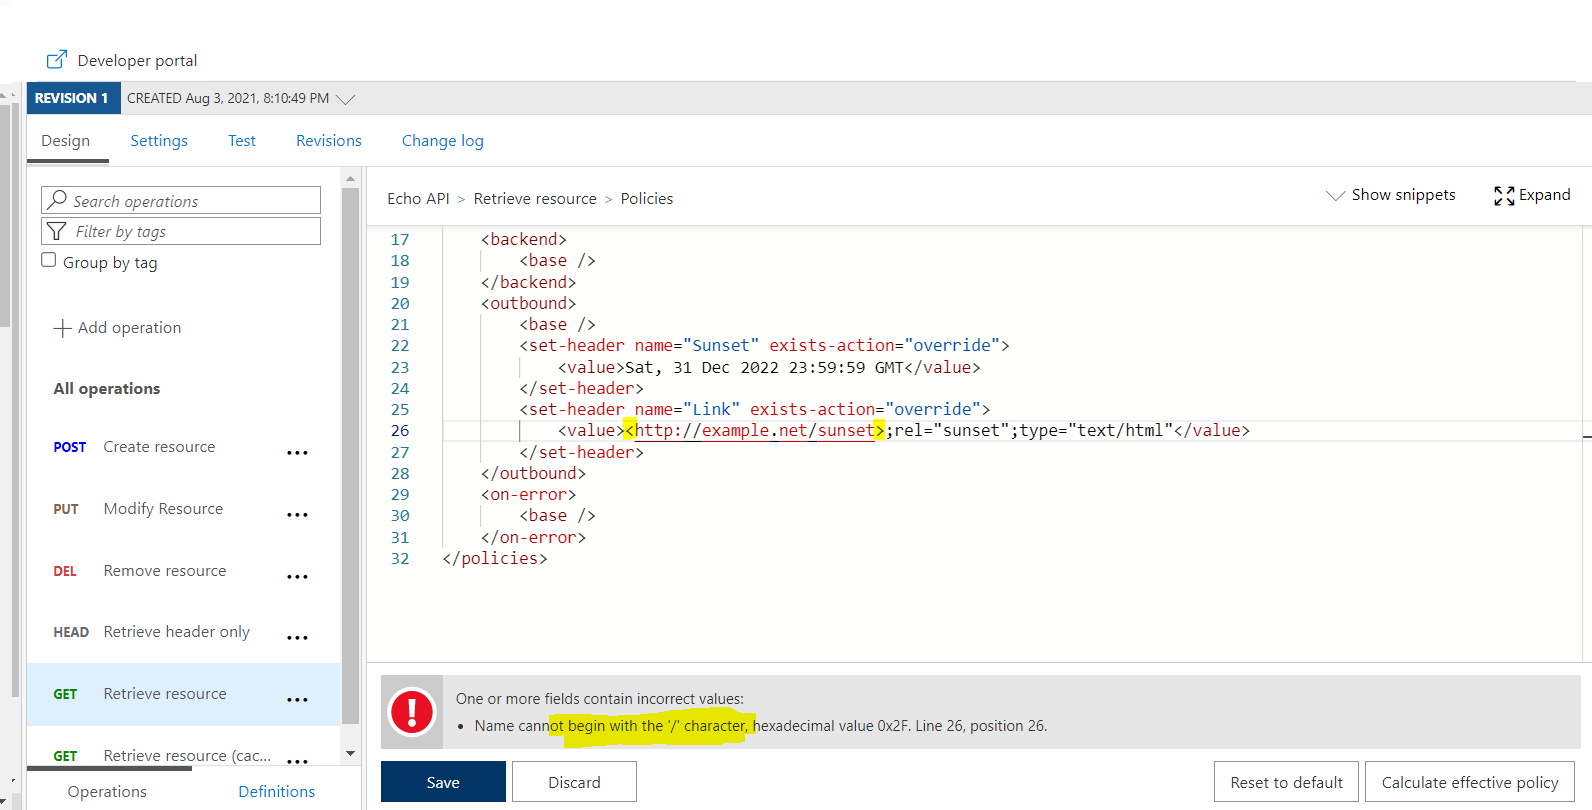
Task: Click Policies in the breadcrumb
Action: (647, 199)
